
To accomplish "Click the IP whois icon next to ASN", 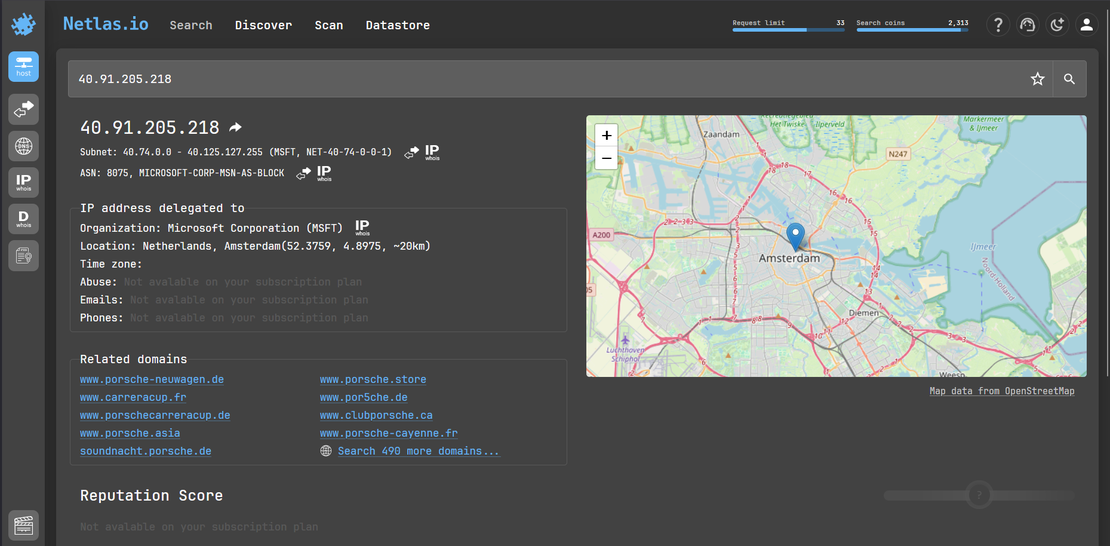I will click(x=323, y=173).
